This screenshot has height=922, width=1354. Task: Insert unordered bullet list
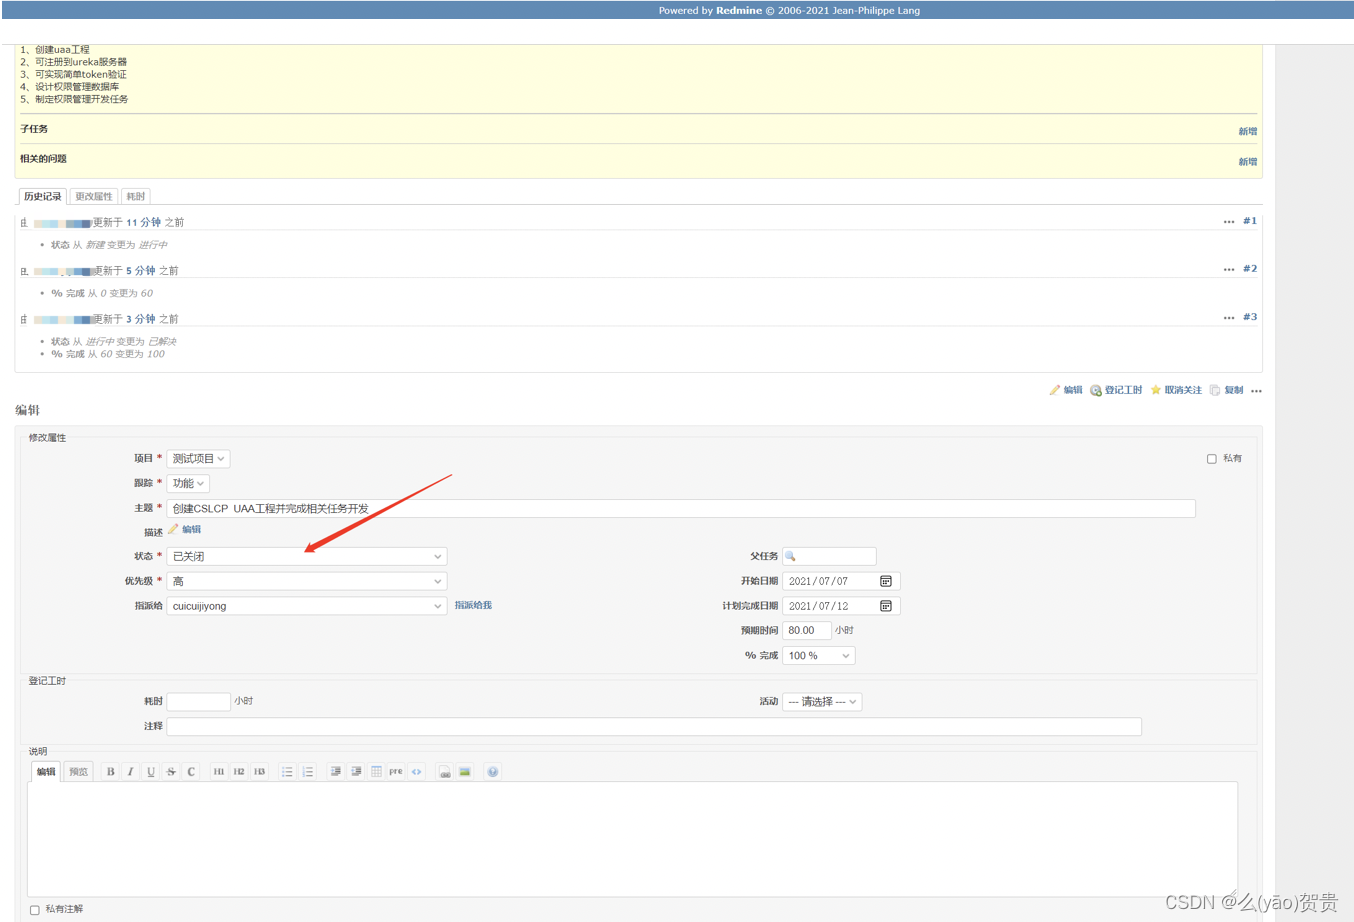click(x=287, y=772)
